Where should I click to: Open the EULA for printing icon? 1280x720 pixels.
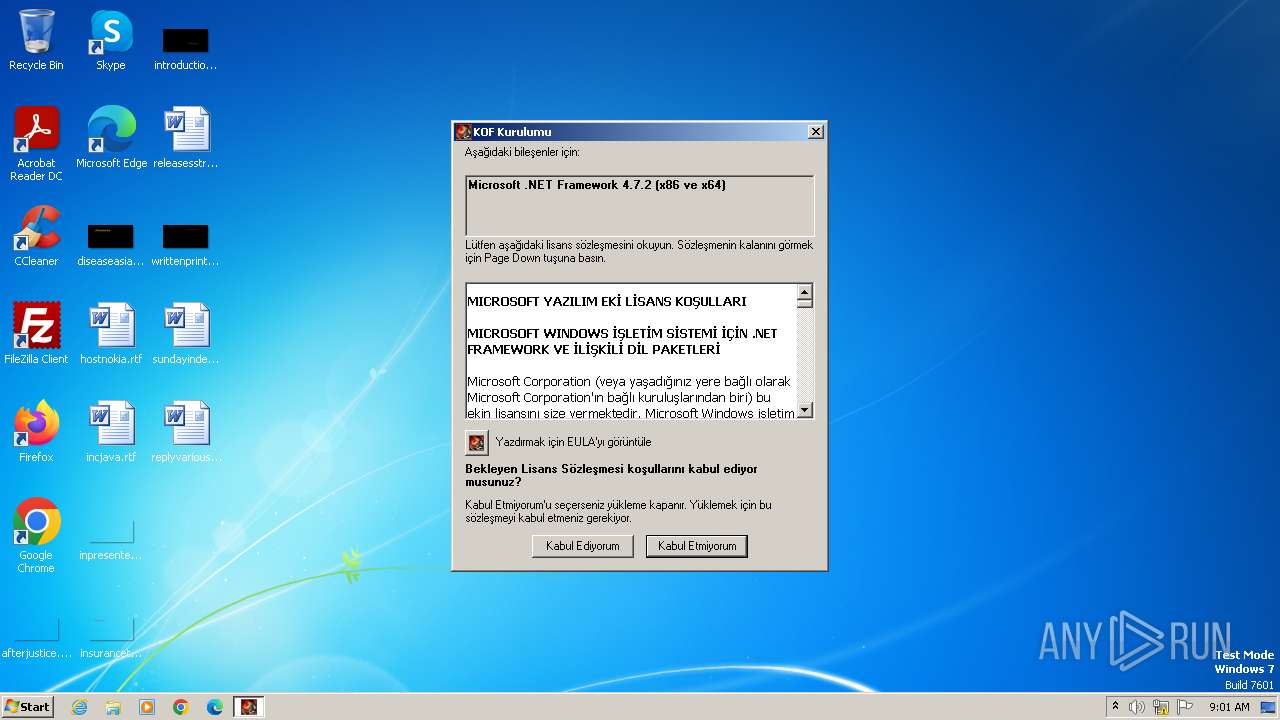pyautogui.click(x=477, y=442)
